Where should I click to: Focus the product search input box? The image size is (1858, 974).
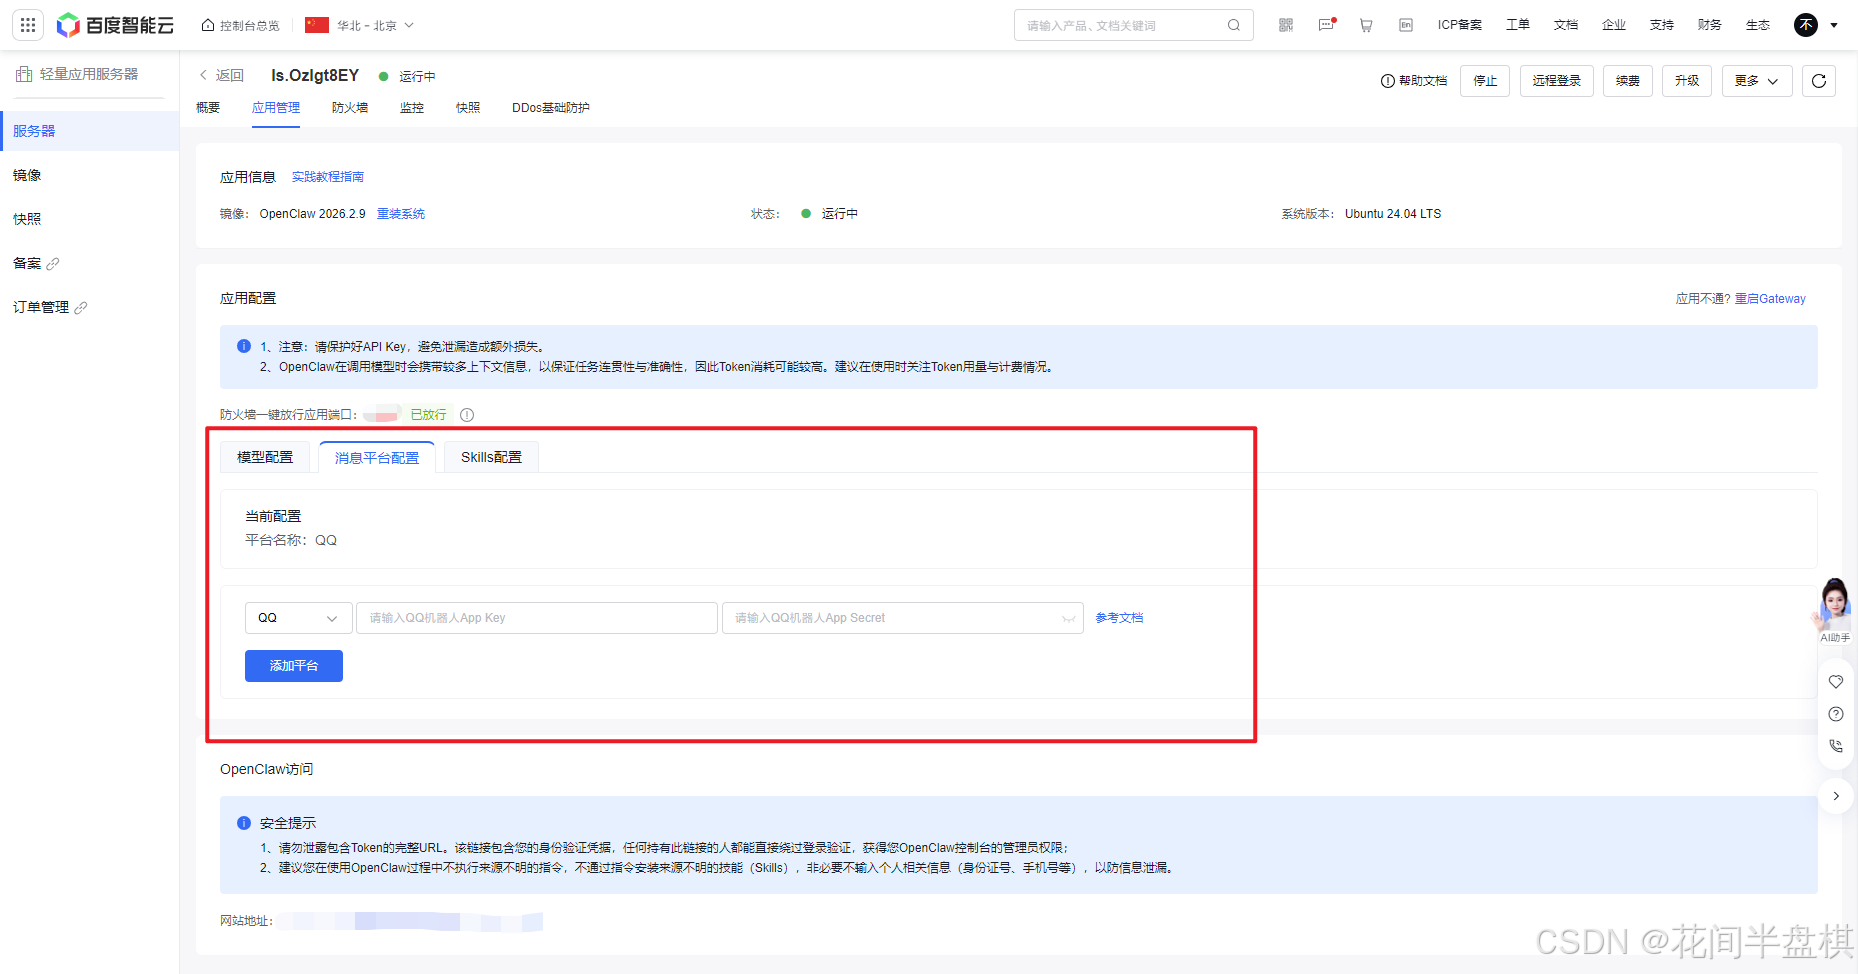point(1134,25)
